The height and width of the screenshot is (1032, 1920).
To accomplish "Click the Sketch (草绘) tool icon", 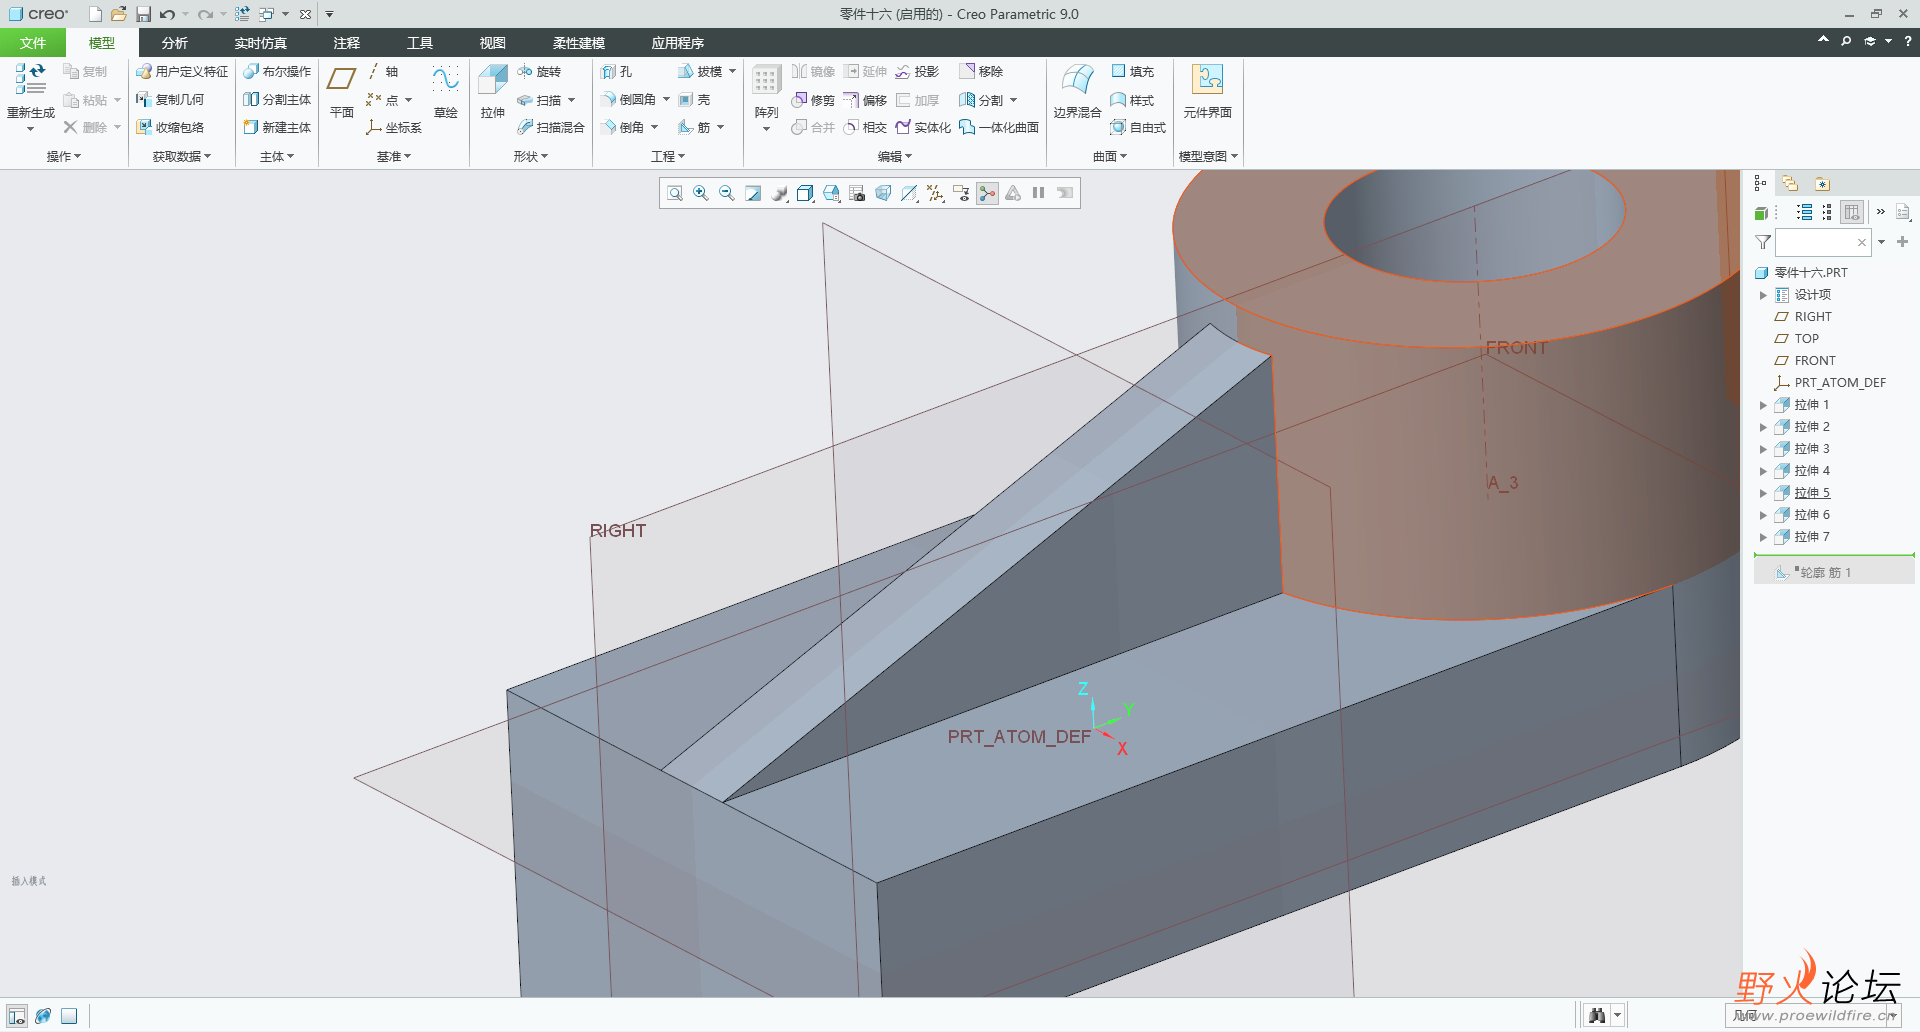I will [x=445, y=92].
